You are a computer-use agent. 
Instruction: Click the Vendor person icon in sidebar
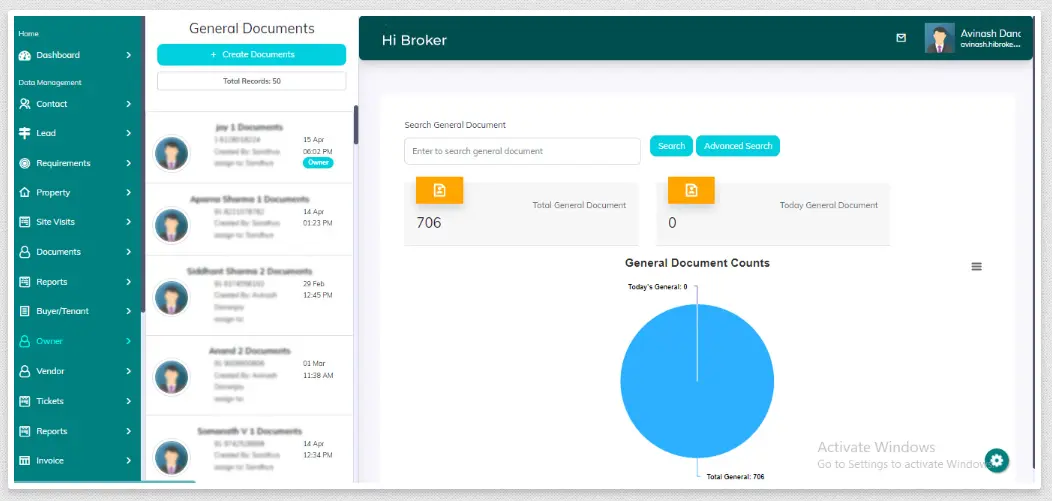tap(25, 371)
